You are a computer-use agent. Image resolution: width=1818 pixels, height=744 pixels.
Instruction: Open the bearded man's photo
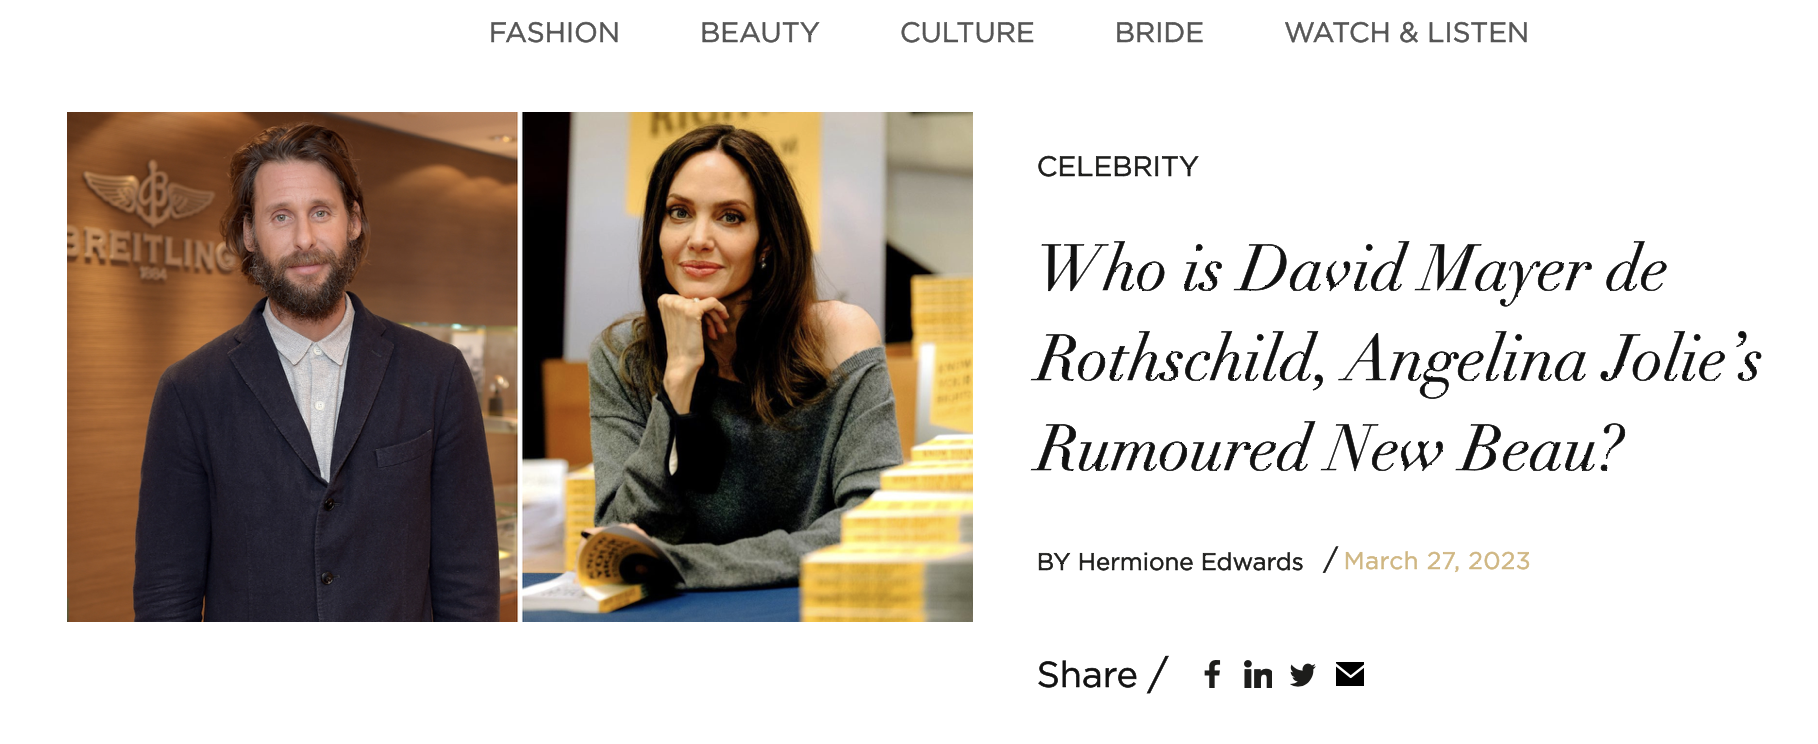(292, 367)
